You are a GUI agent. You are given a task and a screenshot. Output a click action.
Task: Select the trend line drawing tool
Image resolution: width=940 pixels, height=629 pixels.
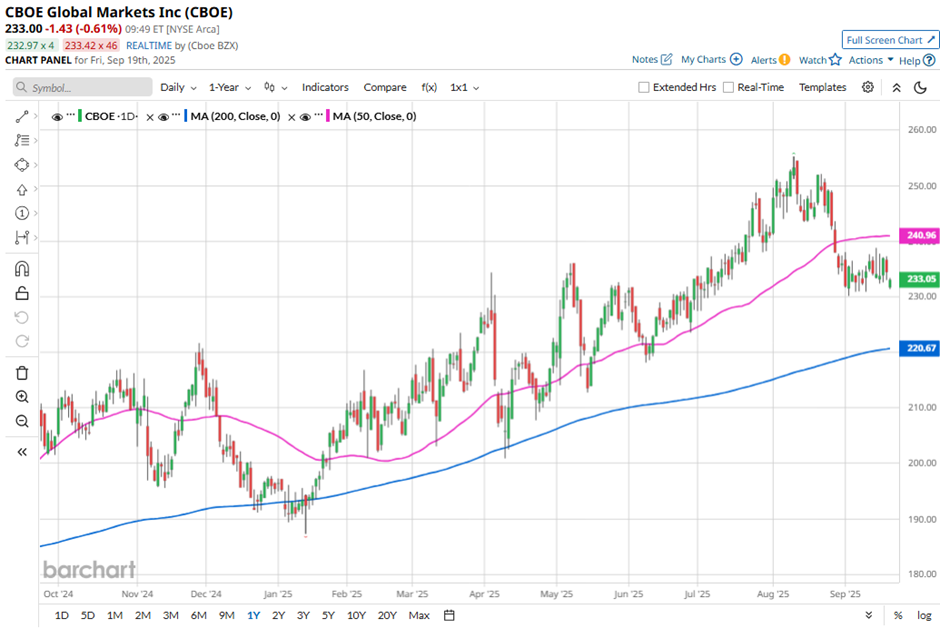pyautogui.click(x=21, y=117)
